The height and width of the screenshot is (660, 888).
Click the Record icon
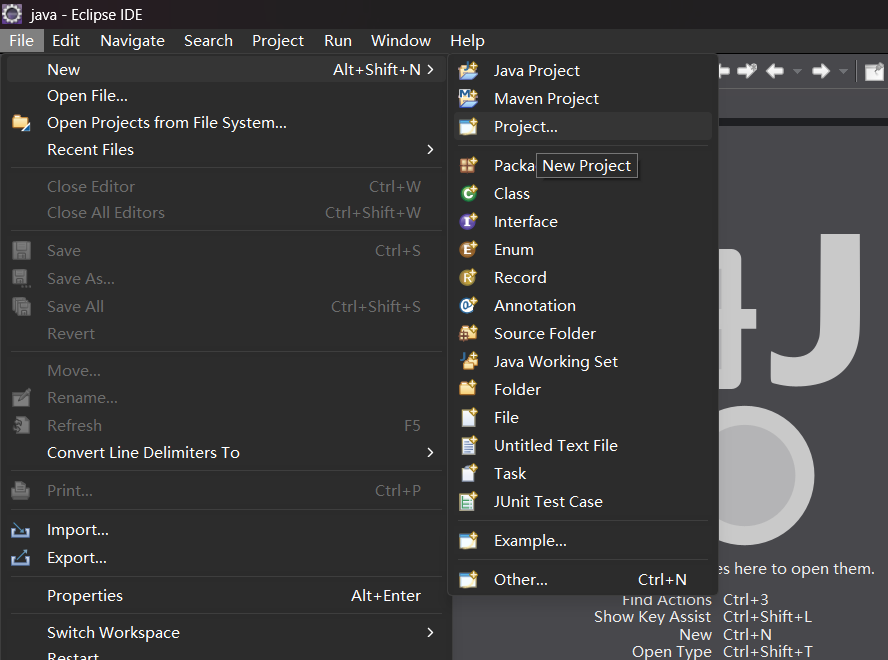(x=468, y=277)
